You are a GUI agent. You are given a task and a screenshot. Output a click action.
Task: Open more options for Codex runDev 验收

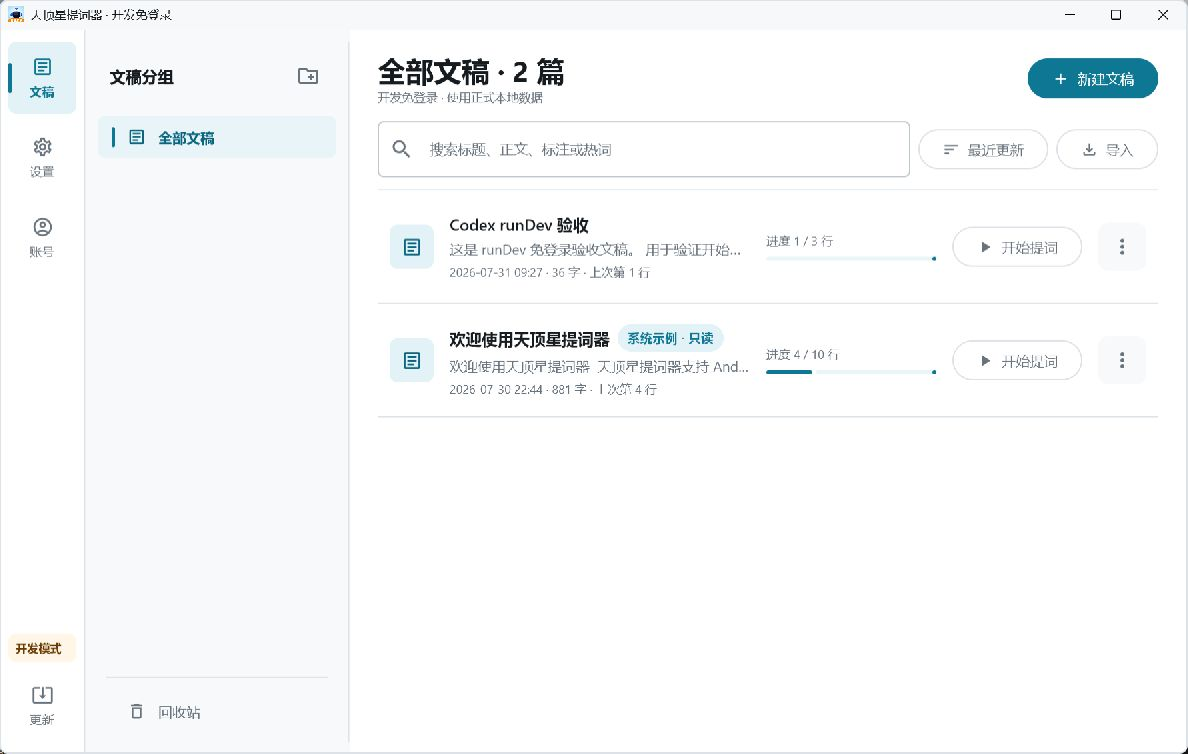click(1121, 247)
